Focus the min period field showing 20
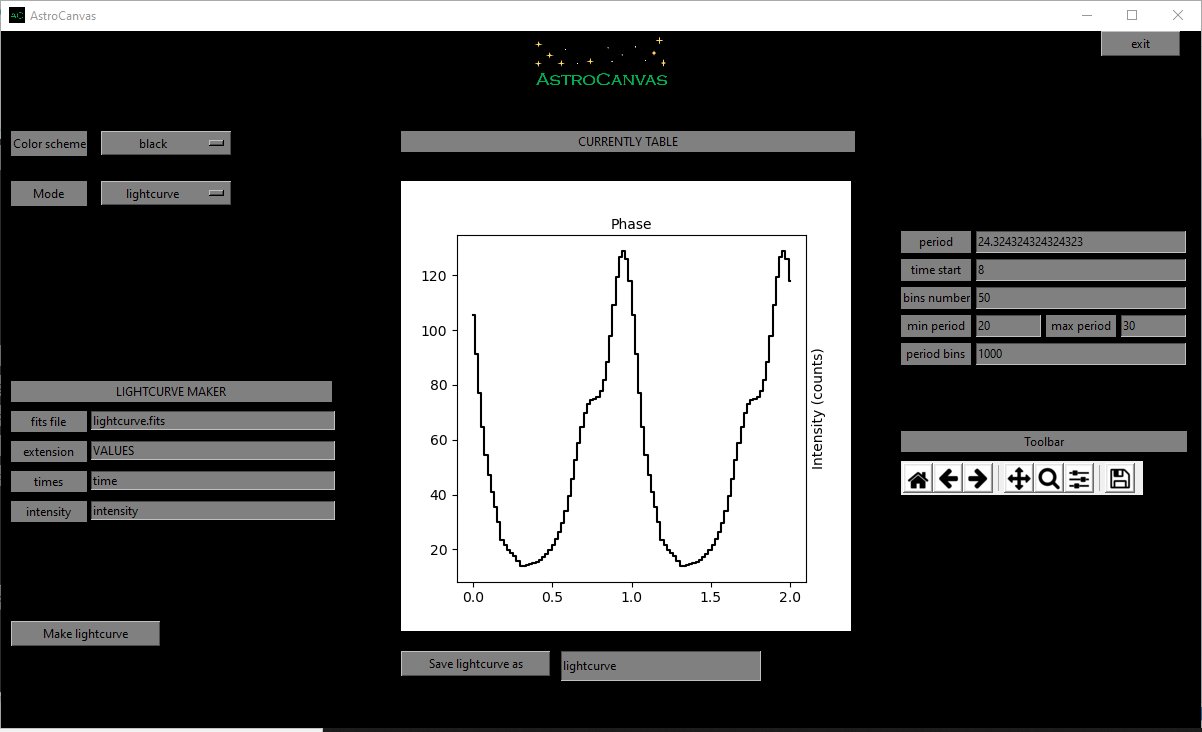The image size is (1202, 732). 1008,325
